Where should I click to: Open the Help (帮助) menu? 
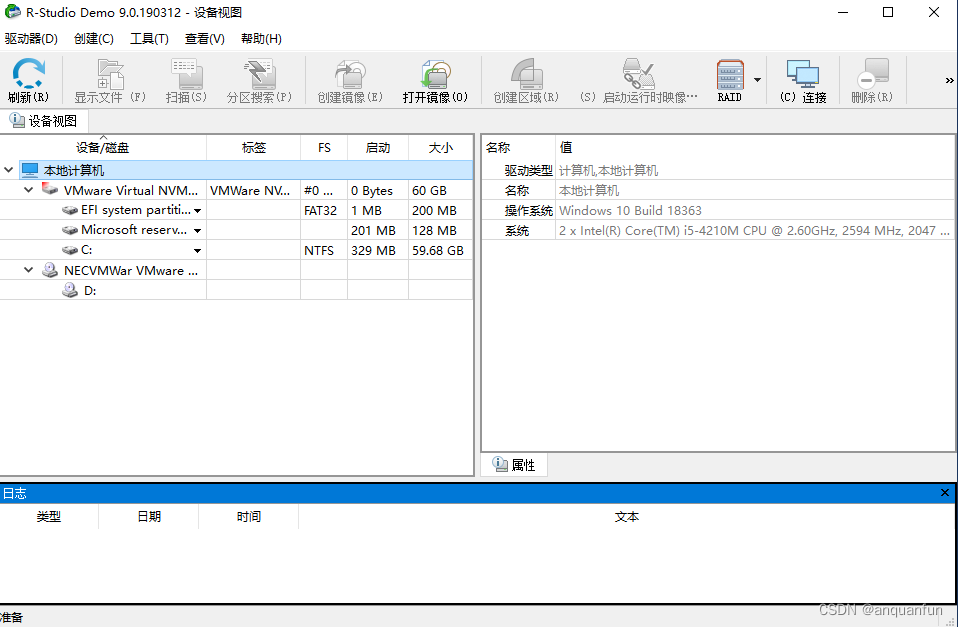(261, 38)
